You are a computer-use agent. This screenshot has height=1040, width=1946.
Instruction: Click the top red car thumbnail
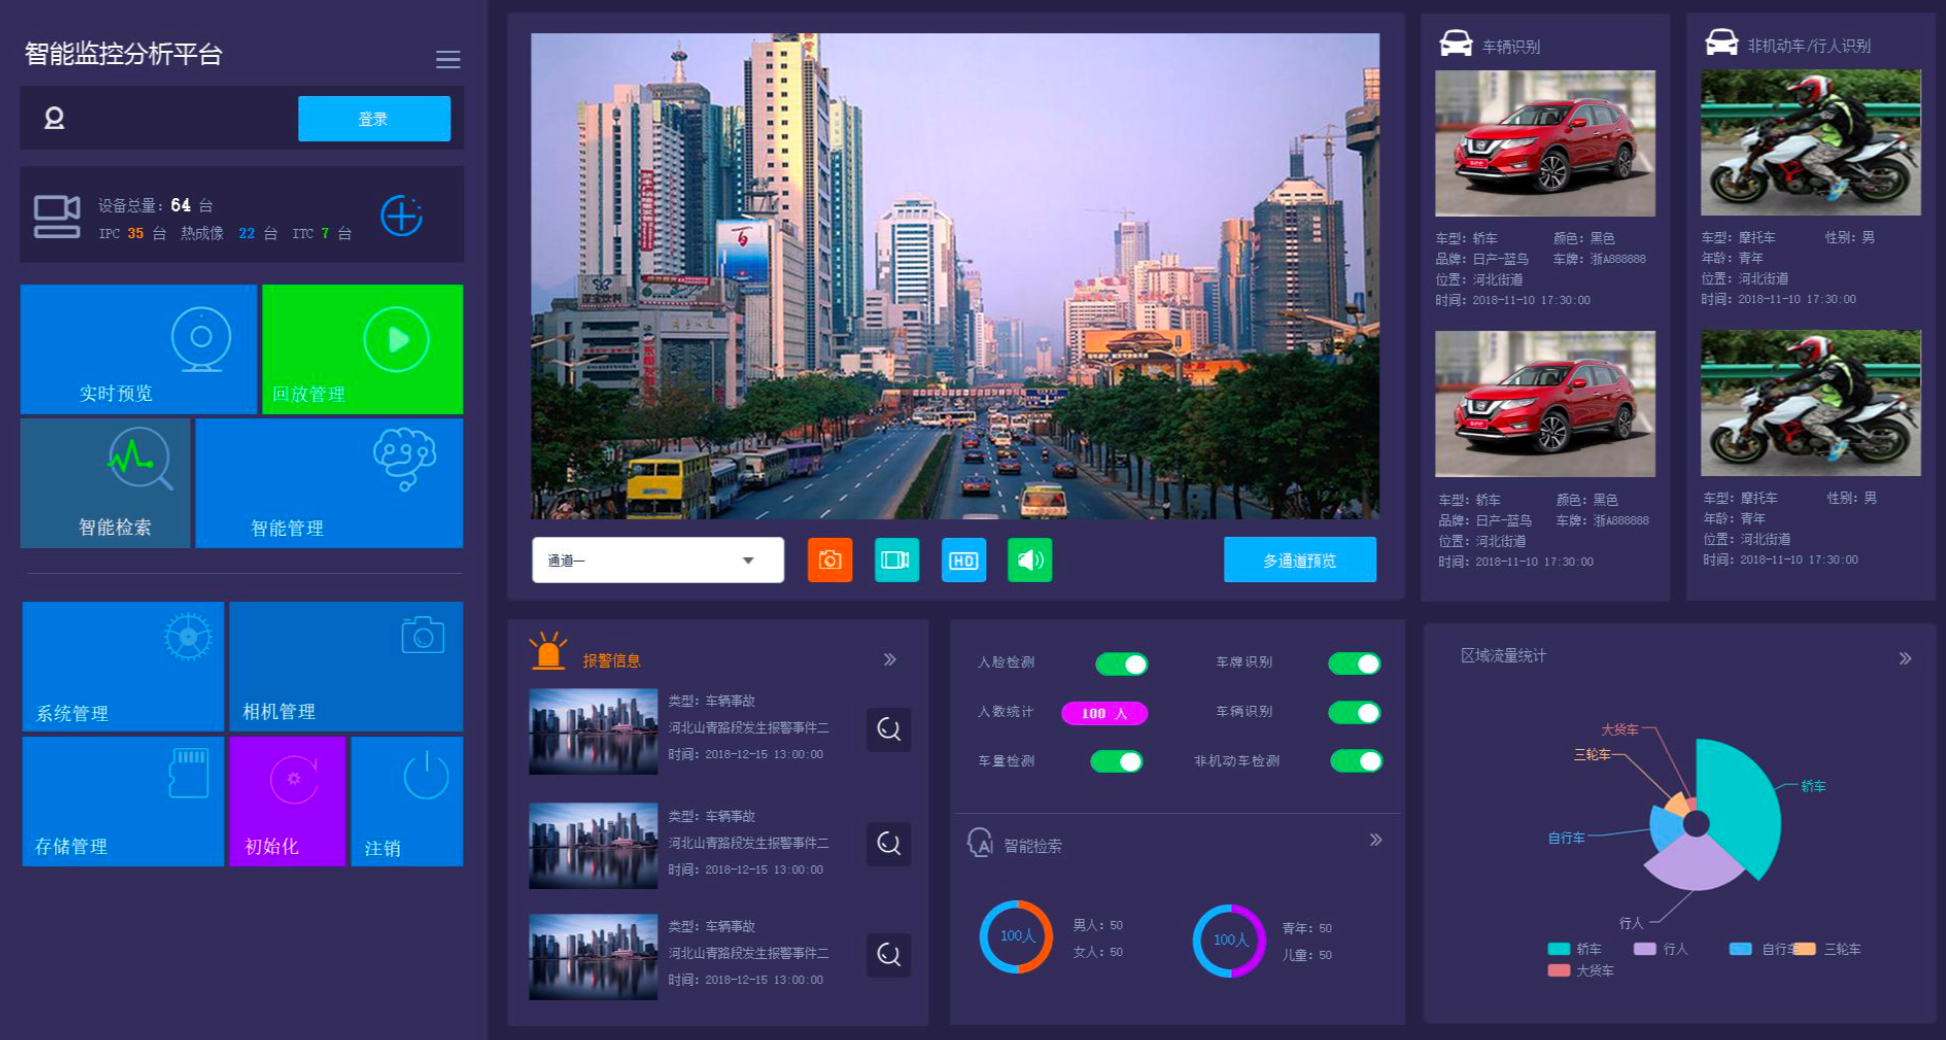pos(1544,143)
